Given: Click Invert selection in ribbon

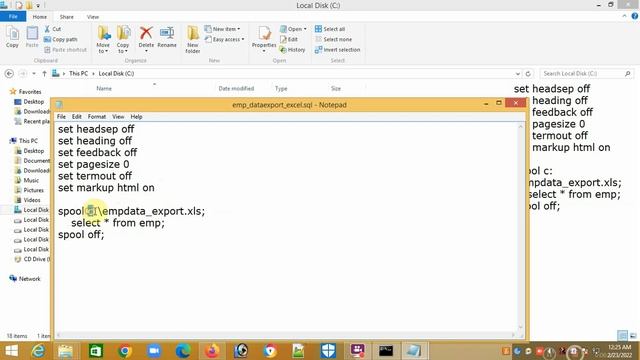Looking at the screenshot, I should coord(338,49).
